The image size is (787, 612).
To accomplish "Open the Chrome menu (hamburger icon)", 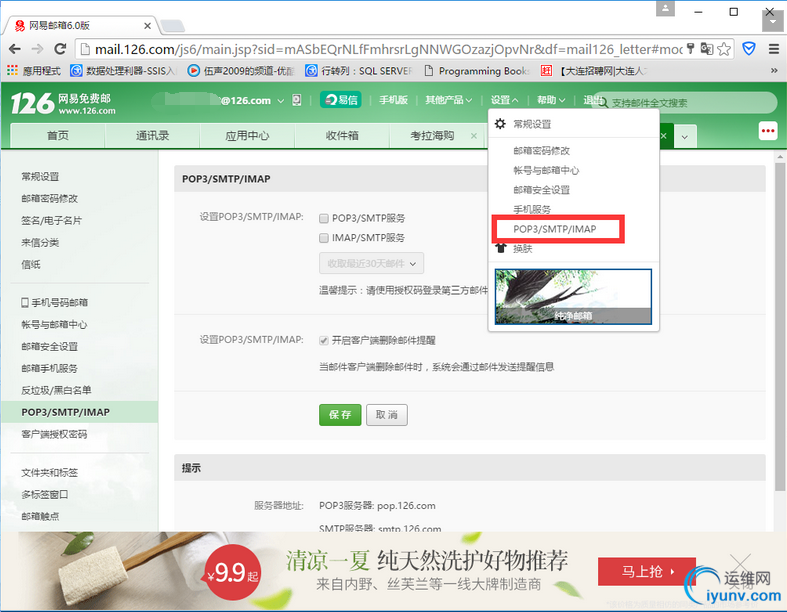I will pyautogui.click(x=773, y=49).
